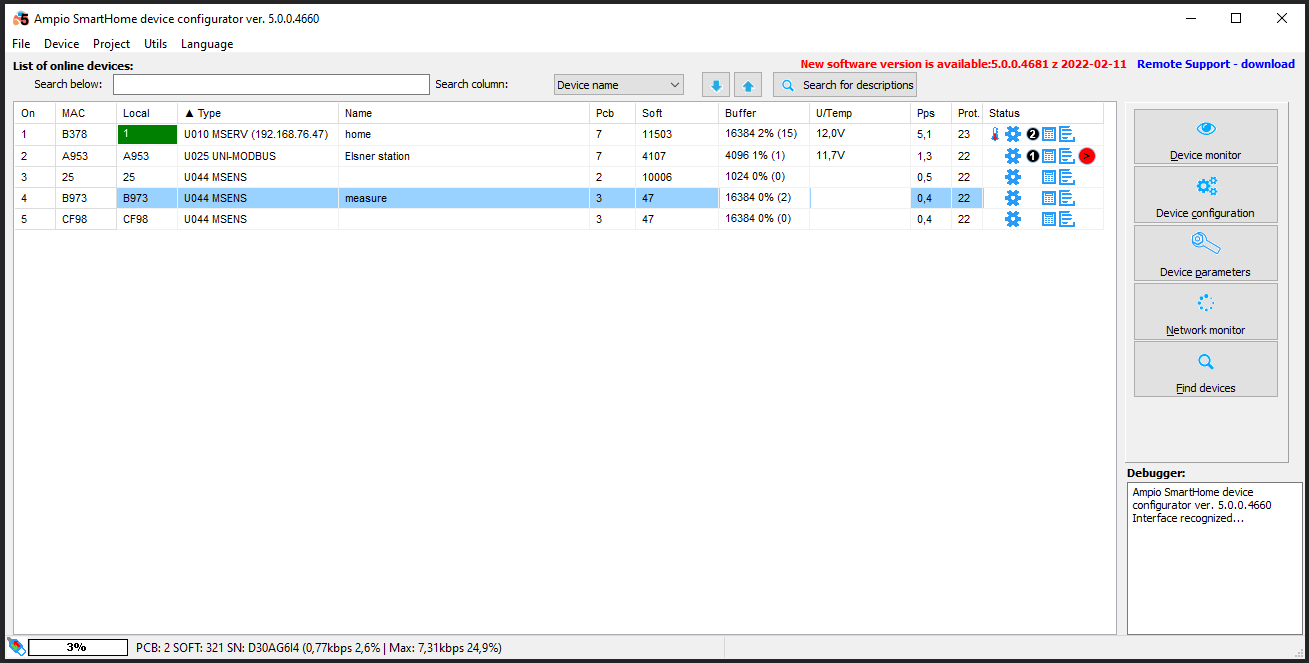Open the Device menu
This screenshot has width=1309, height=663.
click(x=61, y=44)
